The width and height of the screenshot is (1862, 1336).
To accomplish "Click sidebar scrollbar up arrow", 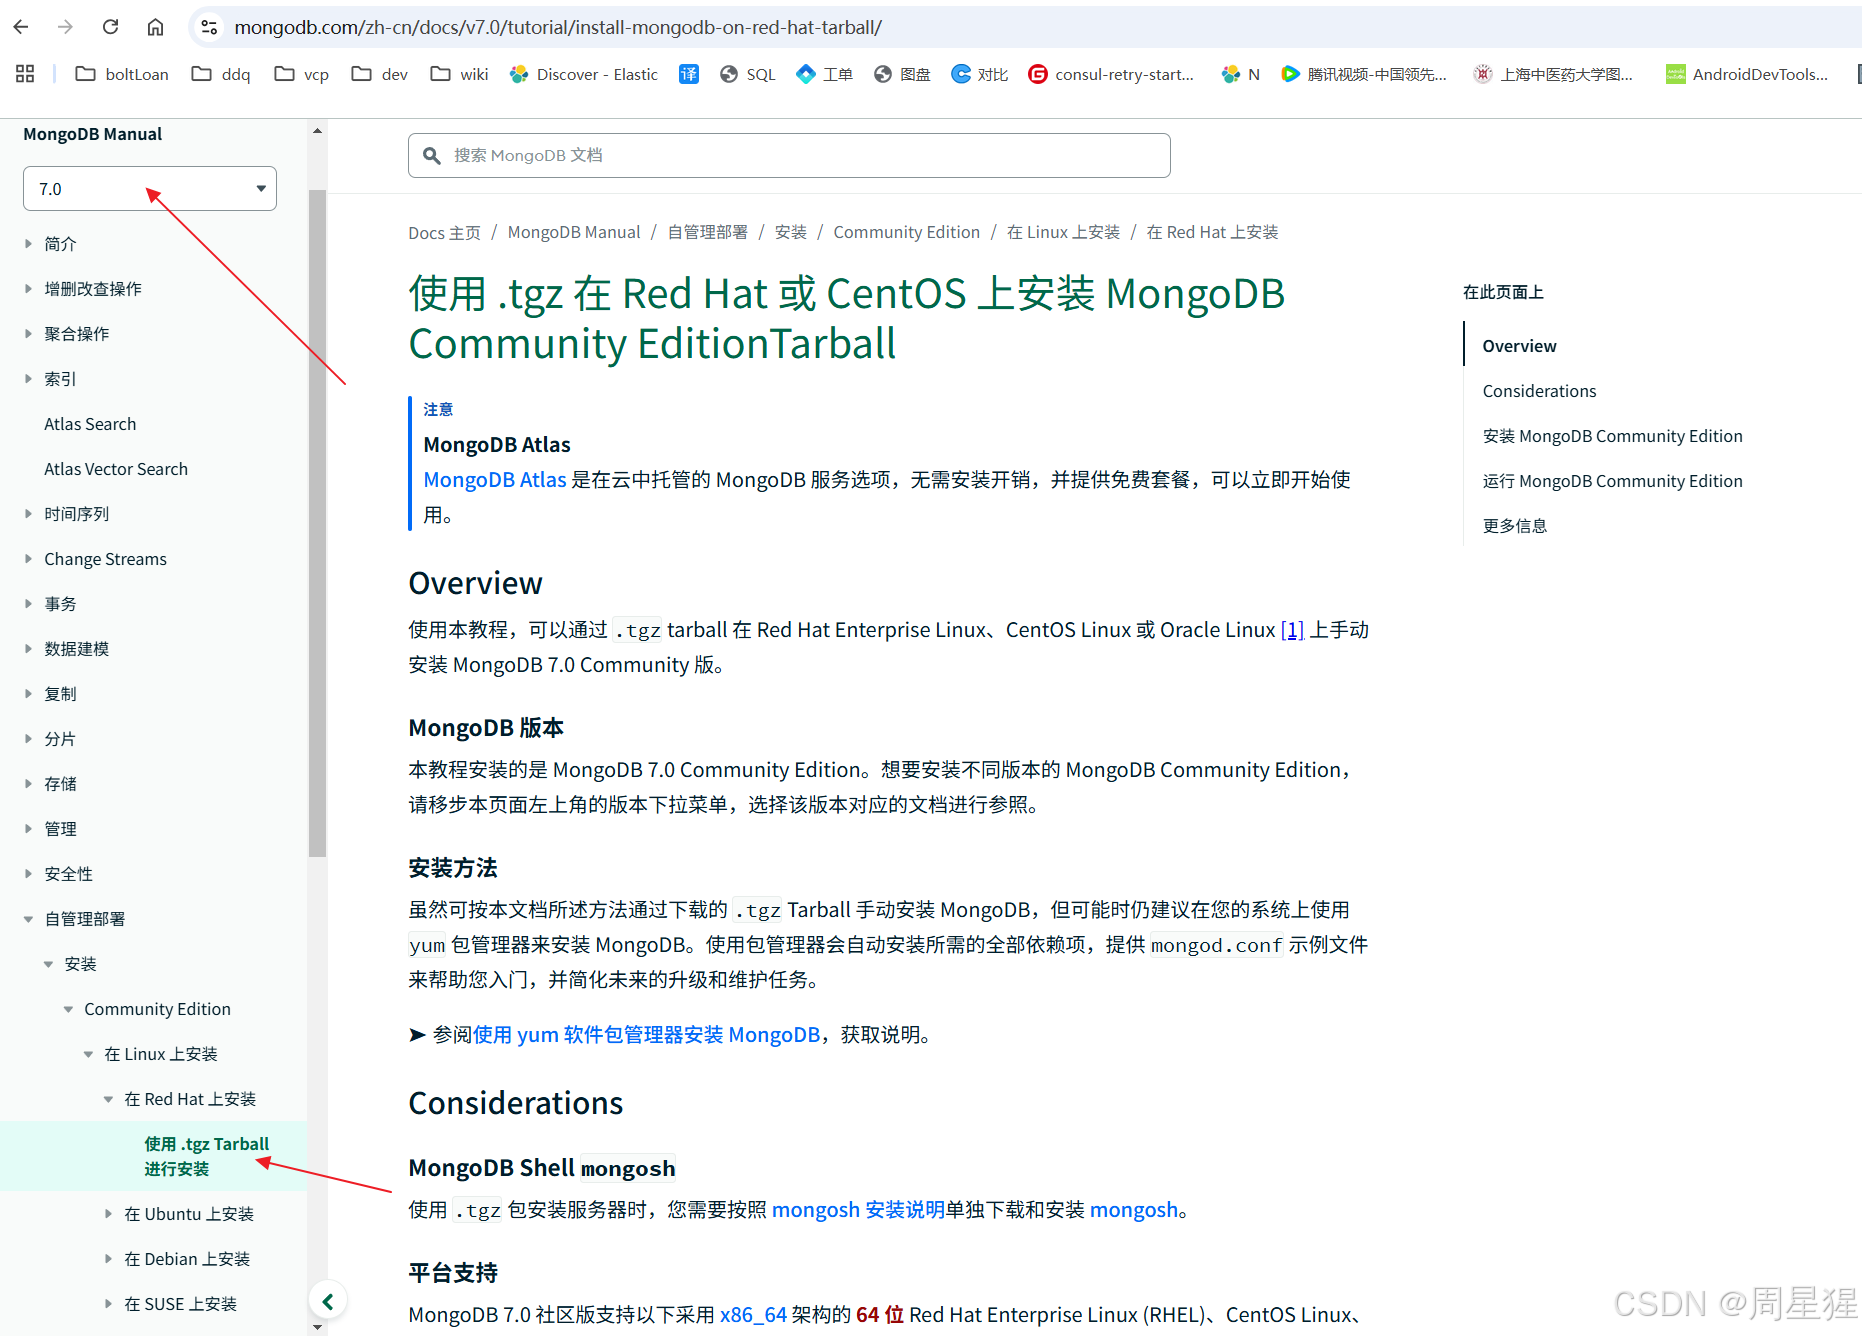I will (318, 131).
